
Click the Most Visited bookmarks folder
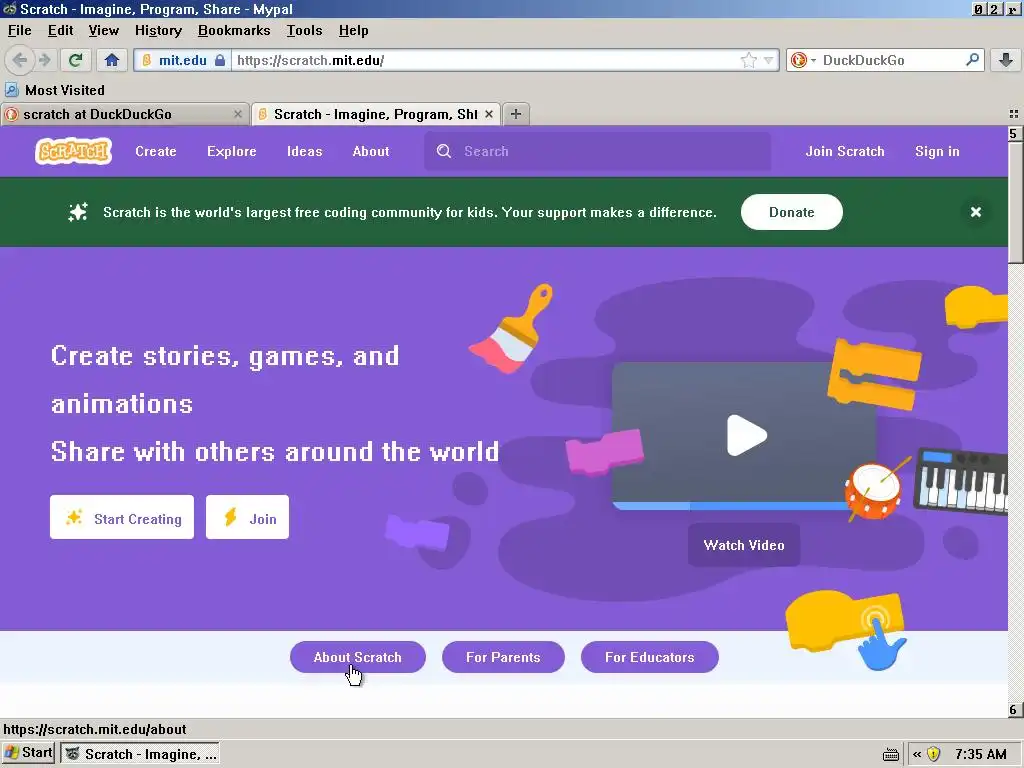(x=55, y=90)
